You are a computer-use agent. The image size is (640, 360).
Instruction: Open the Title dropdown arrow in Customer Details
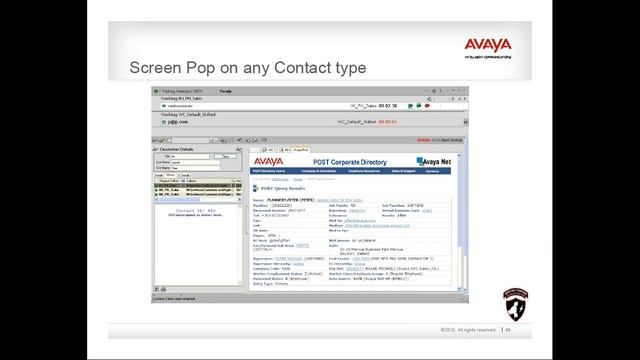point(211,156)
